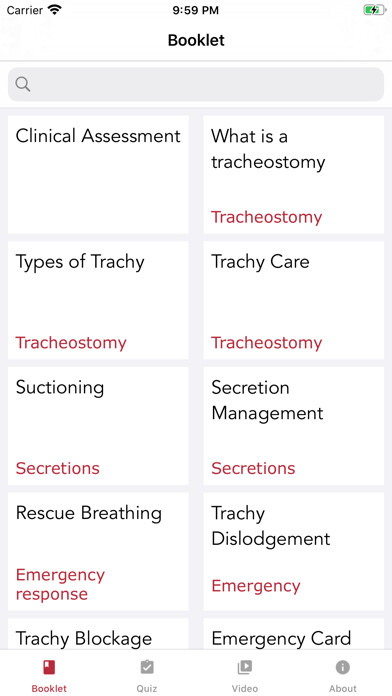The height and width of the screenshot is (696, 392).
Task: Open What is a tracheostomy card
Action: coord(293,174)
